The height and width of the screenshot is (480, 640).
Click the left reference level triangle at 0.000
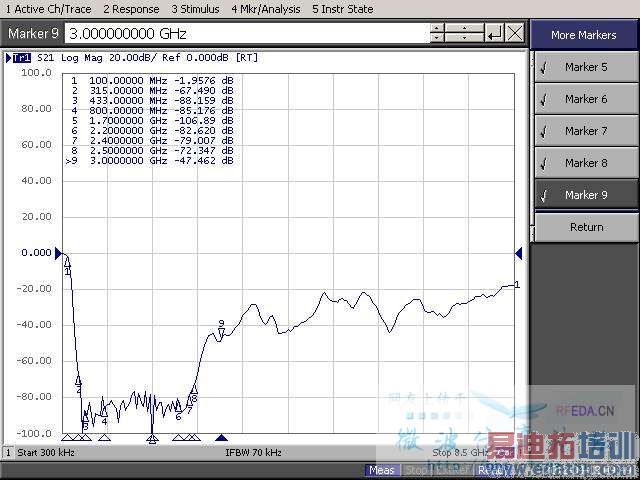click(58, 253)
